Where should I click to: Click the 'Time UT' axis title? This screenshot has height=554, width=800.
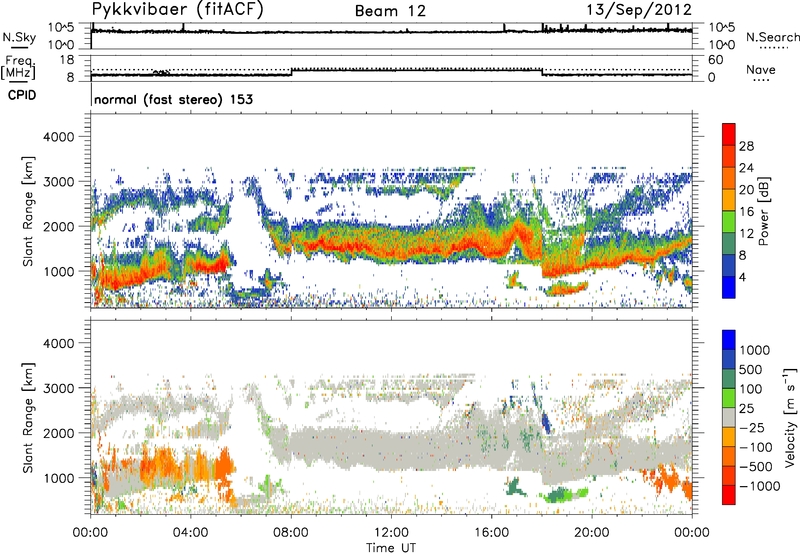pyautogui.click(x=391, y=548)
